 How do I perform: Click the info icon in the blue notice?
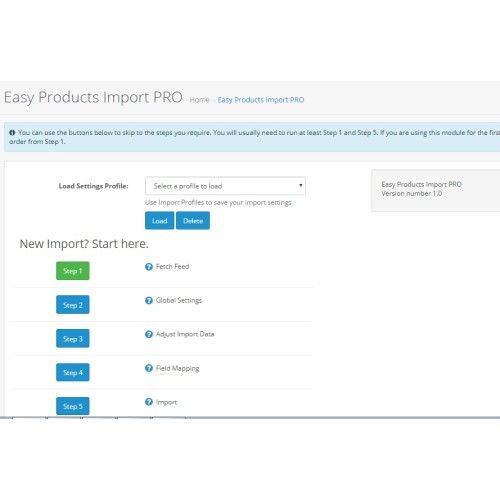click(12, 133)
